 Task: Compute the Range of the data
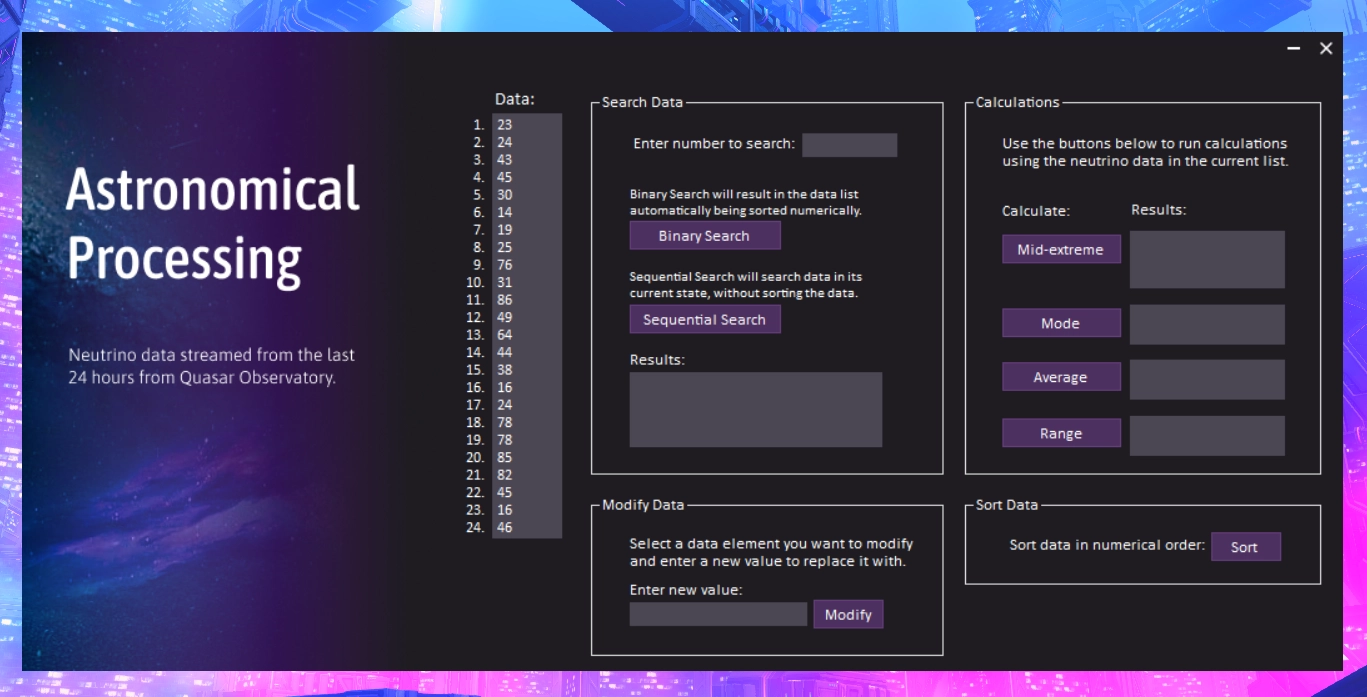(1061, 434)
